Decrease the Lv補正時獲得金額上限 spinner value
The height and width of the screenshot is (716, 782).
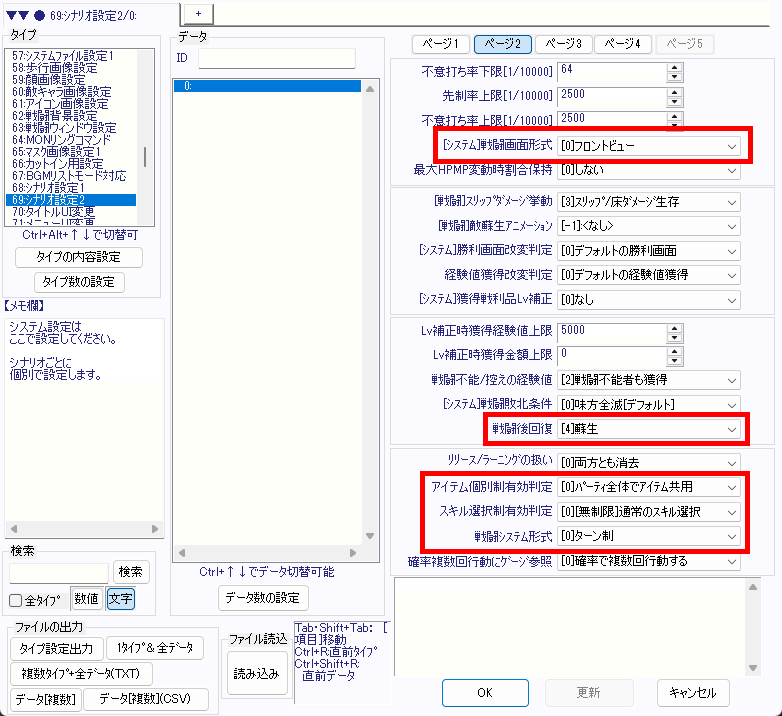tap(674, 359)
